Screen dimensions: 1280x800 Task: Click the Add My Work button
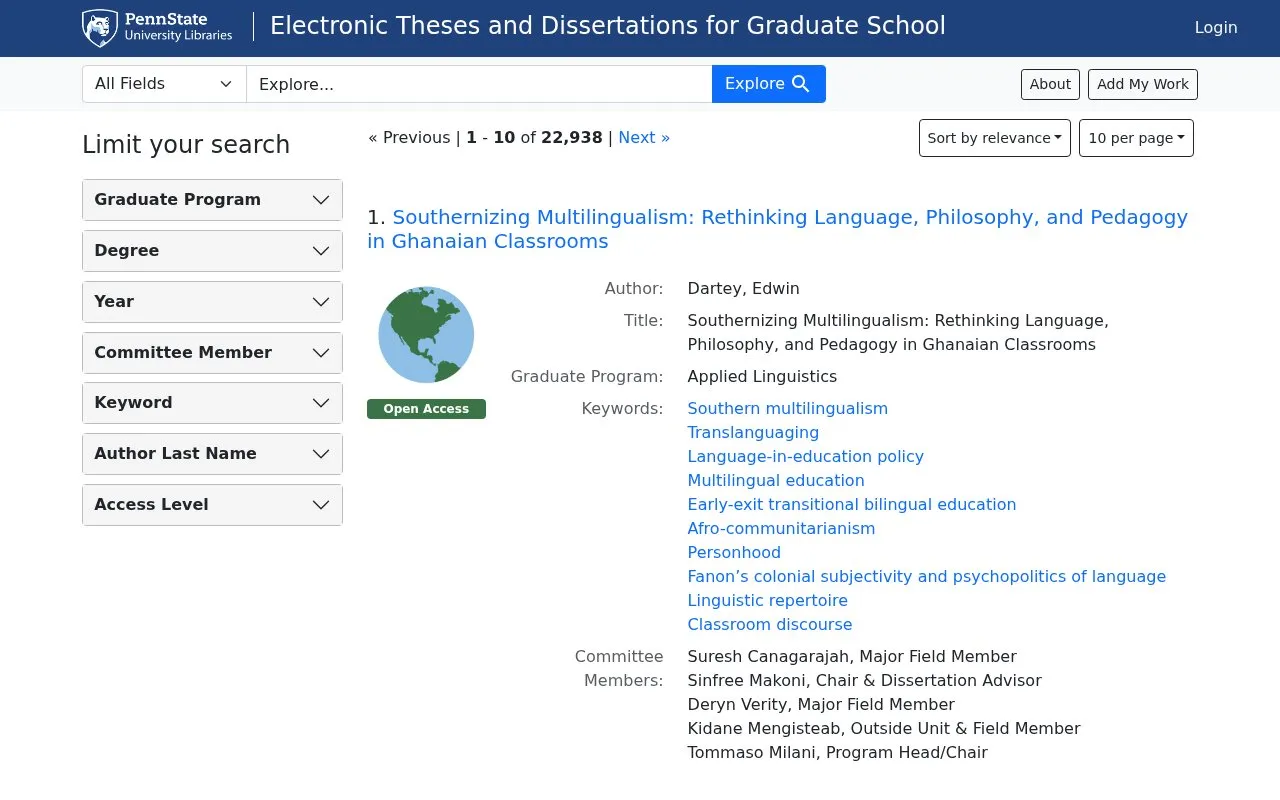click(x=1143, y=84)
